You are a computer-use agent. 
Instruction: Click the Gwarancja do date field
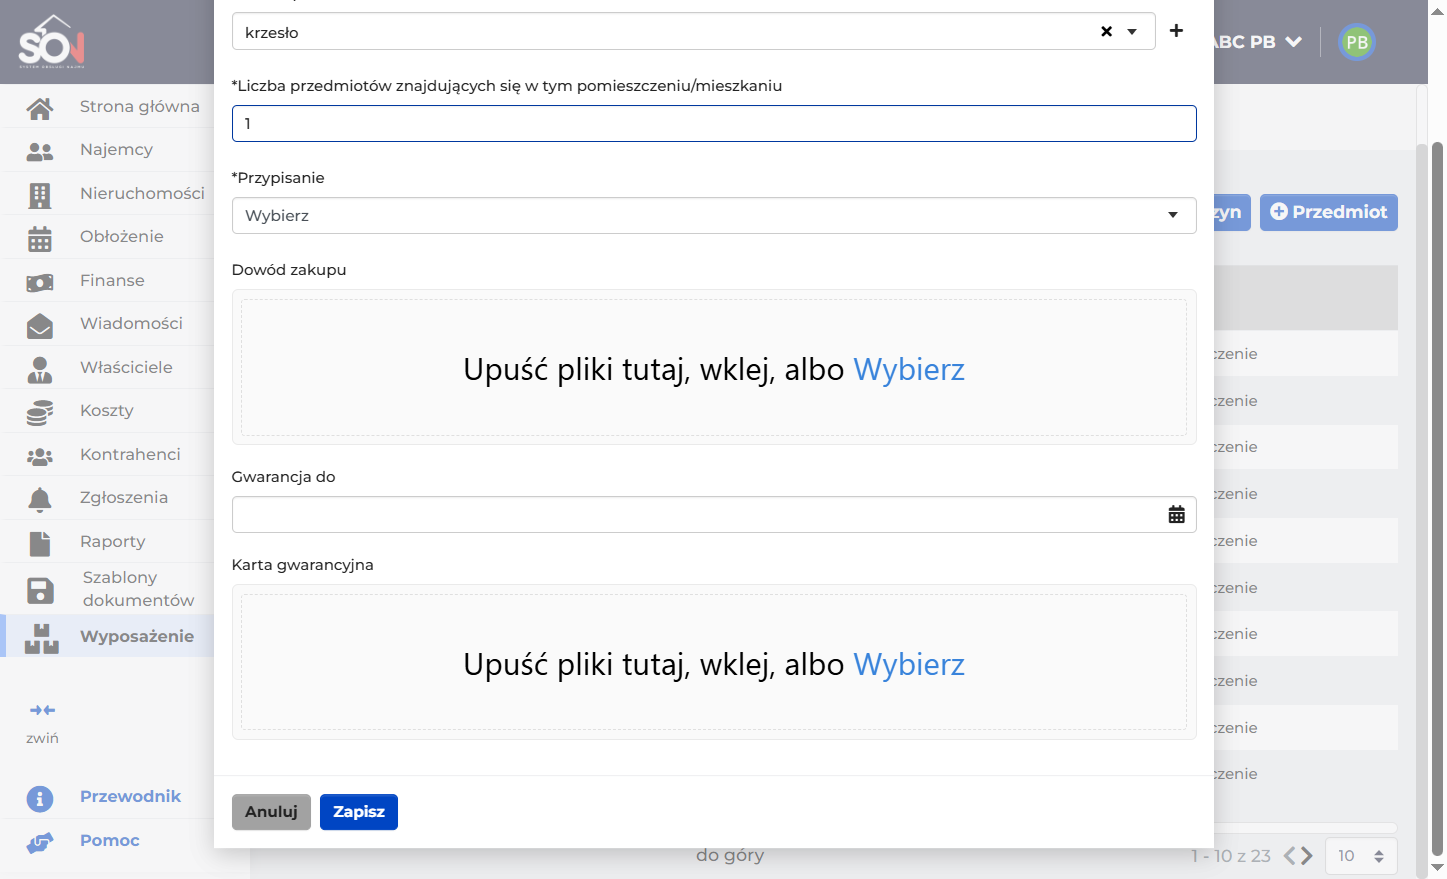click(x=714, y=514)
